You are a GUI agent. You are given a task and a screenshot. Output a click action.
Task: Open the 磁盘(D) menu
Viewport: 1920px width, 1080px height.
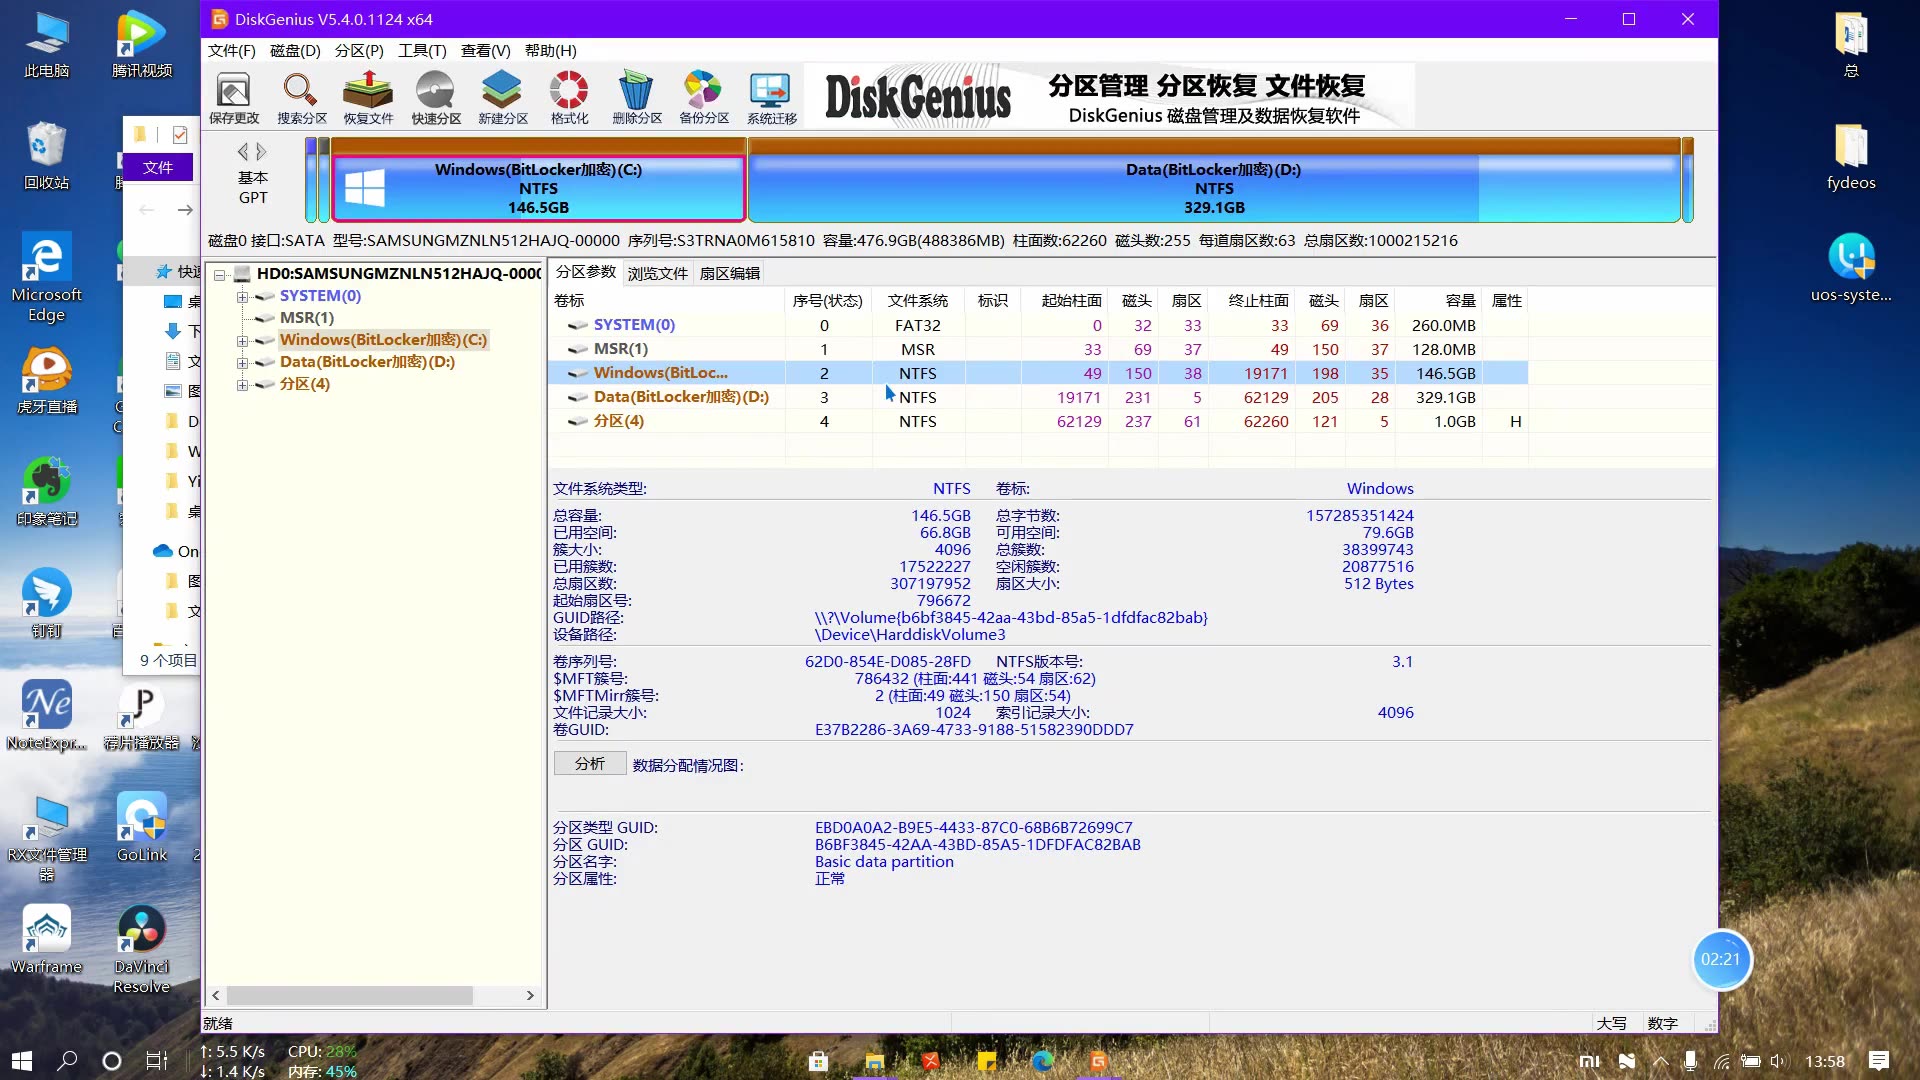pyautogui.click(x=295, y=51)
